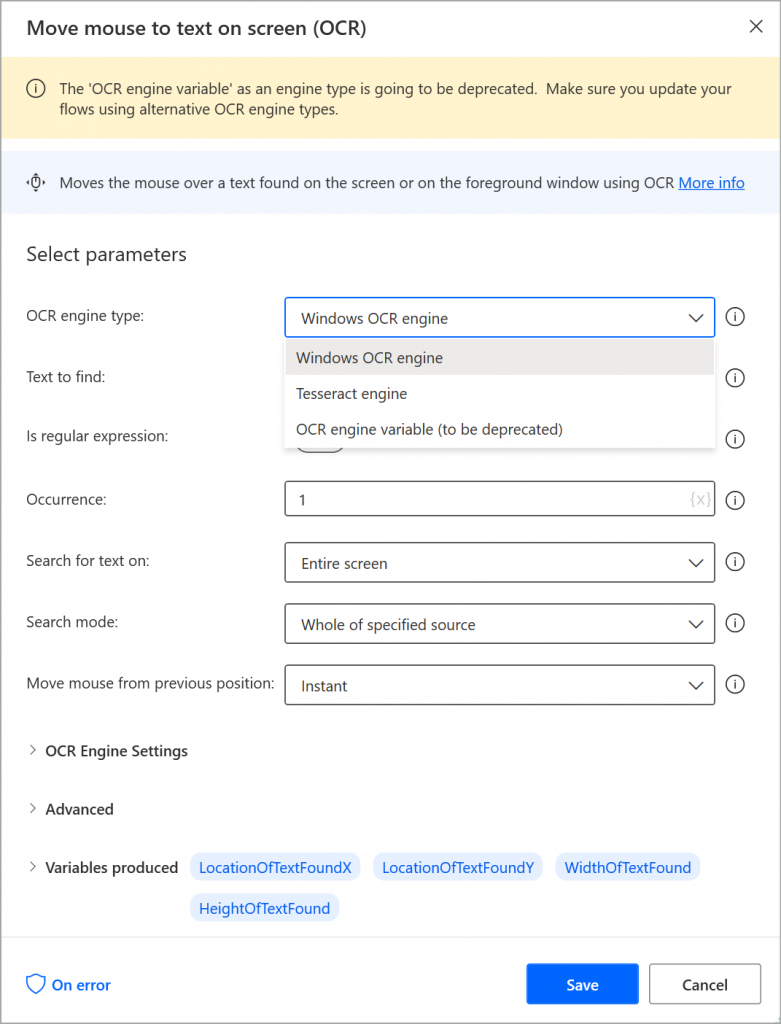Click info icon beside Occurrence field
This screenshot has height=1024, width=781.
coord(735,500)
